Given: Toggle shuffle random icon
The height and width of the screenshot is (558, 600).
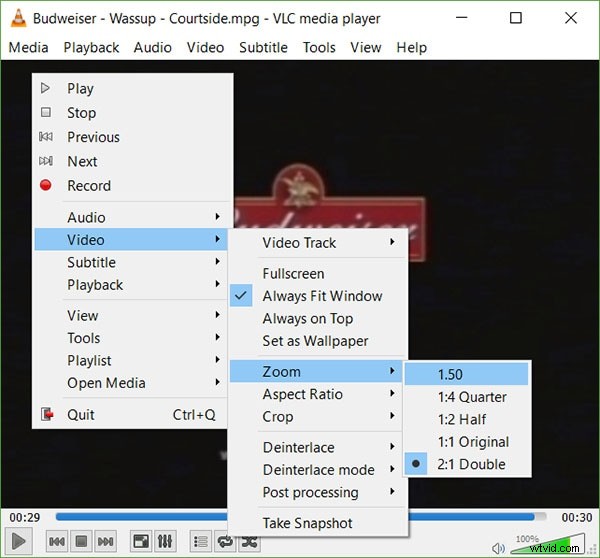Looking at the screenshot, I should pos(249,543).
